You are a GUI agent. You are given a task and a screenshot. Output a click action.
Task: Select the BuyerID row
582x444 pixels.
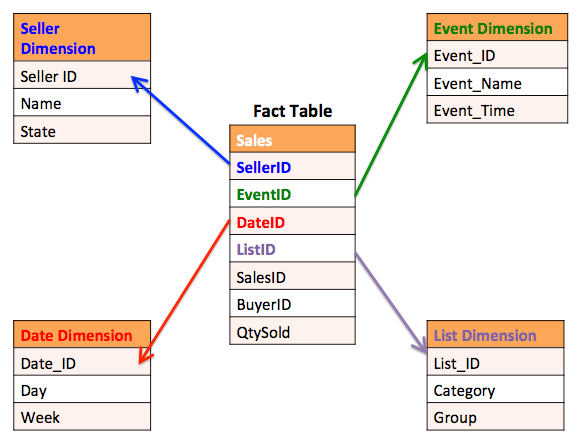point(292,304)
